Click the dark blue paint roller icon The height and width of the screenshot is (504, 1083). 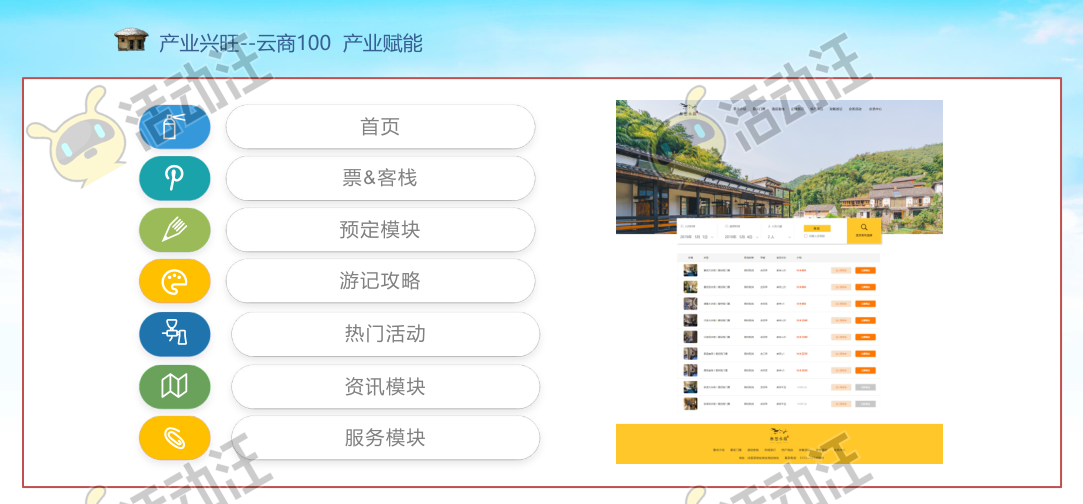point(174,334)
